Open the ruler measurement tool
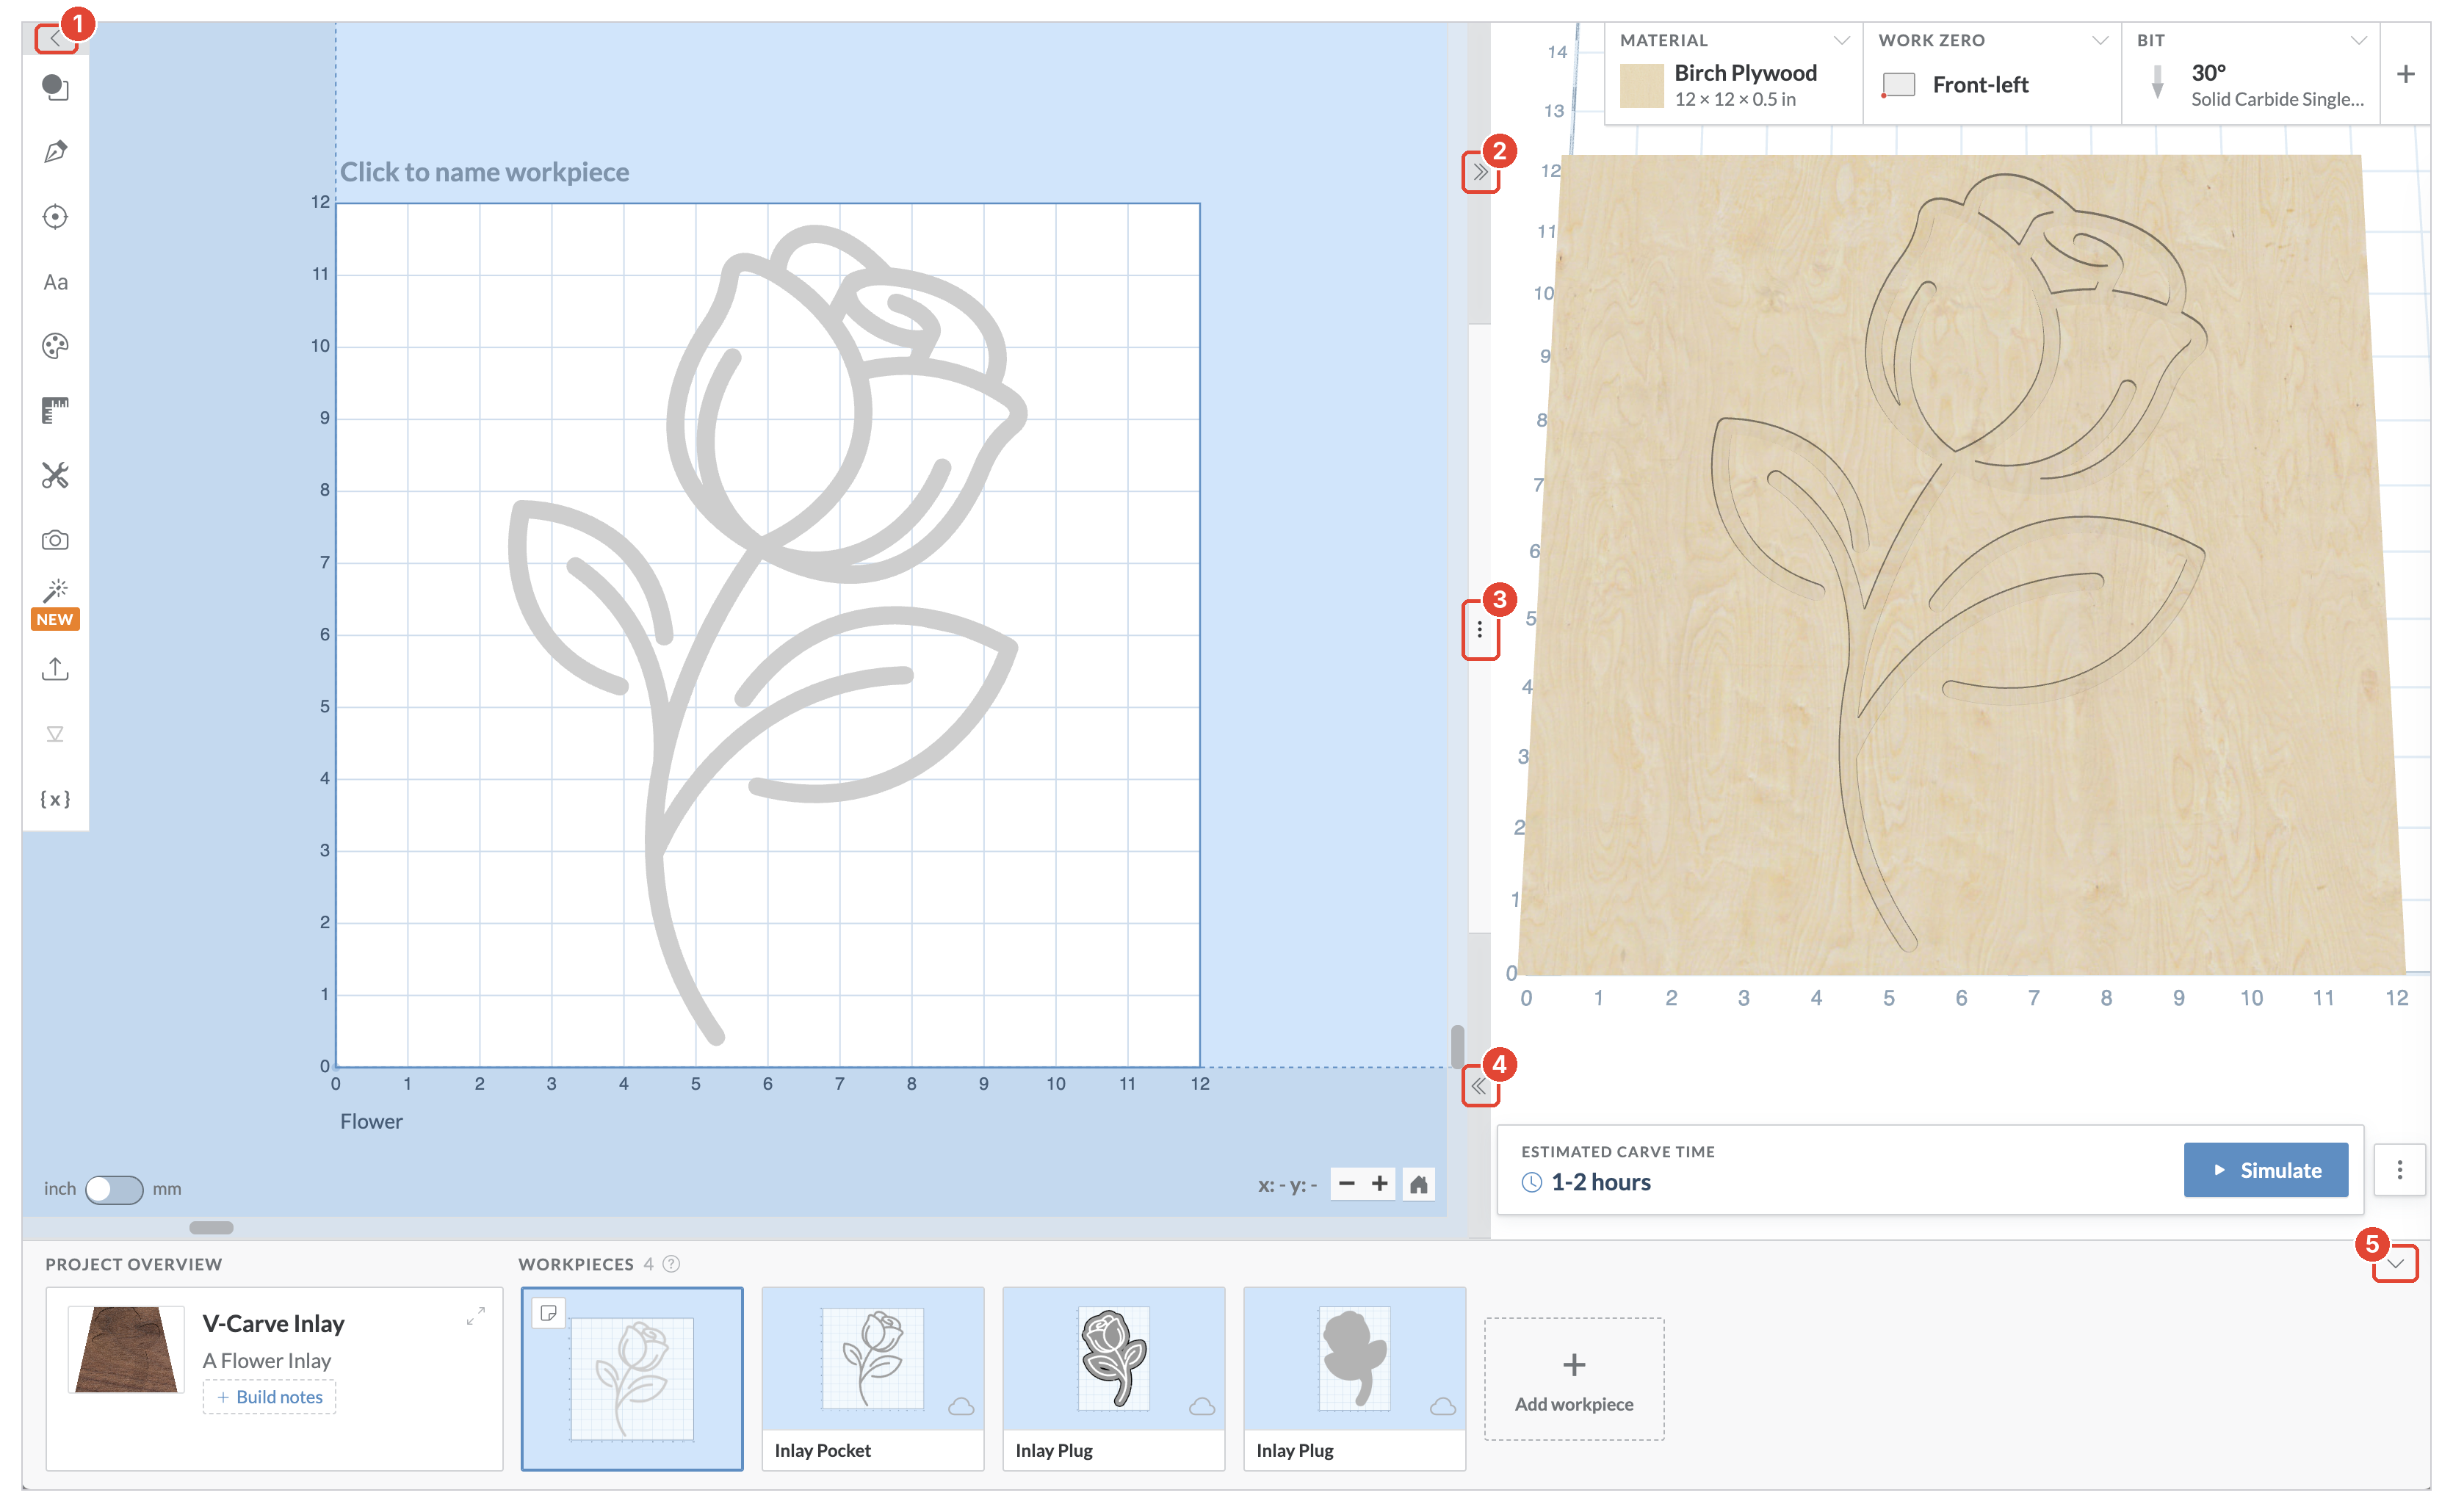Screen dimensions: 2453x1512 [x=55, y=411]
